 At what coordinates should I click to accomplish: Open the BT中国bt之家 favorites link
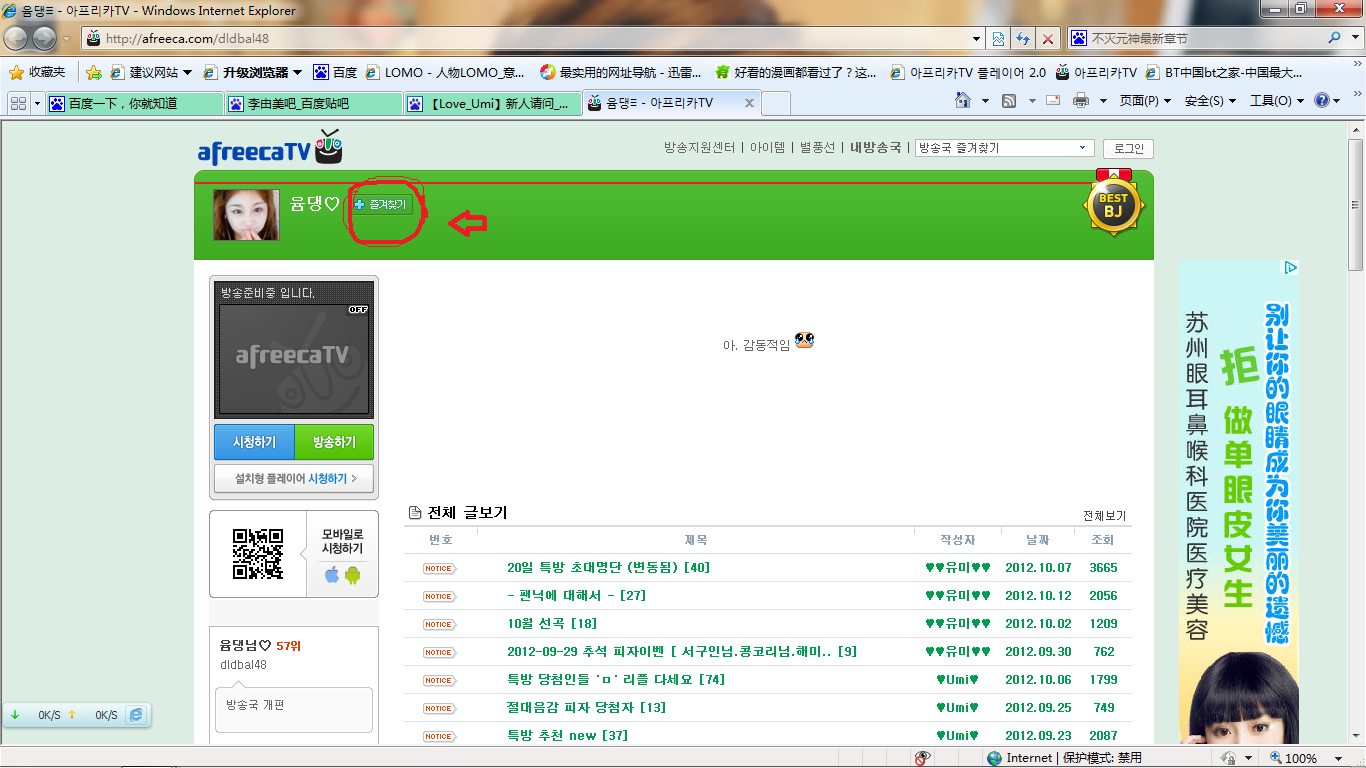click(x=1224, y=72)
